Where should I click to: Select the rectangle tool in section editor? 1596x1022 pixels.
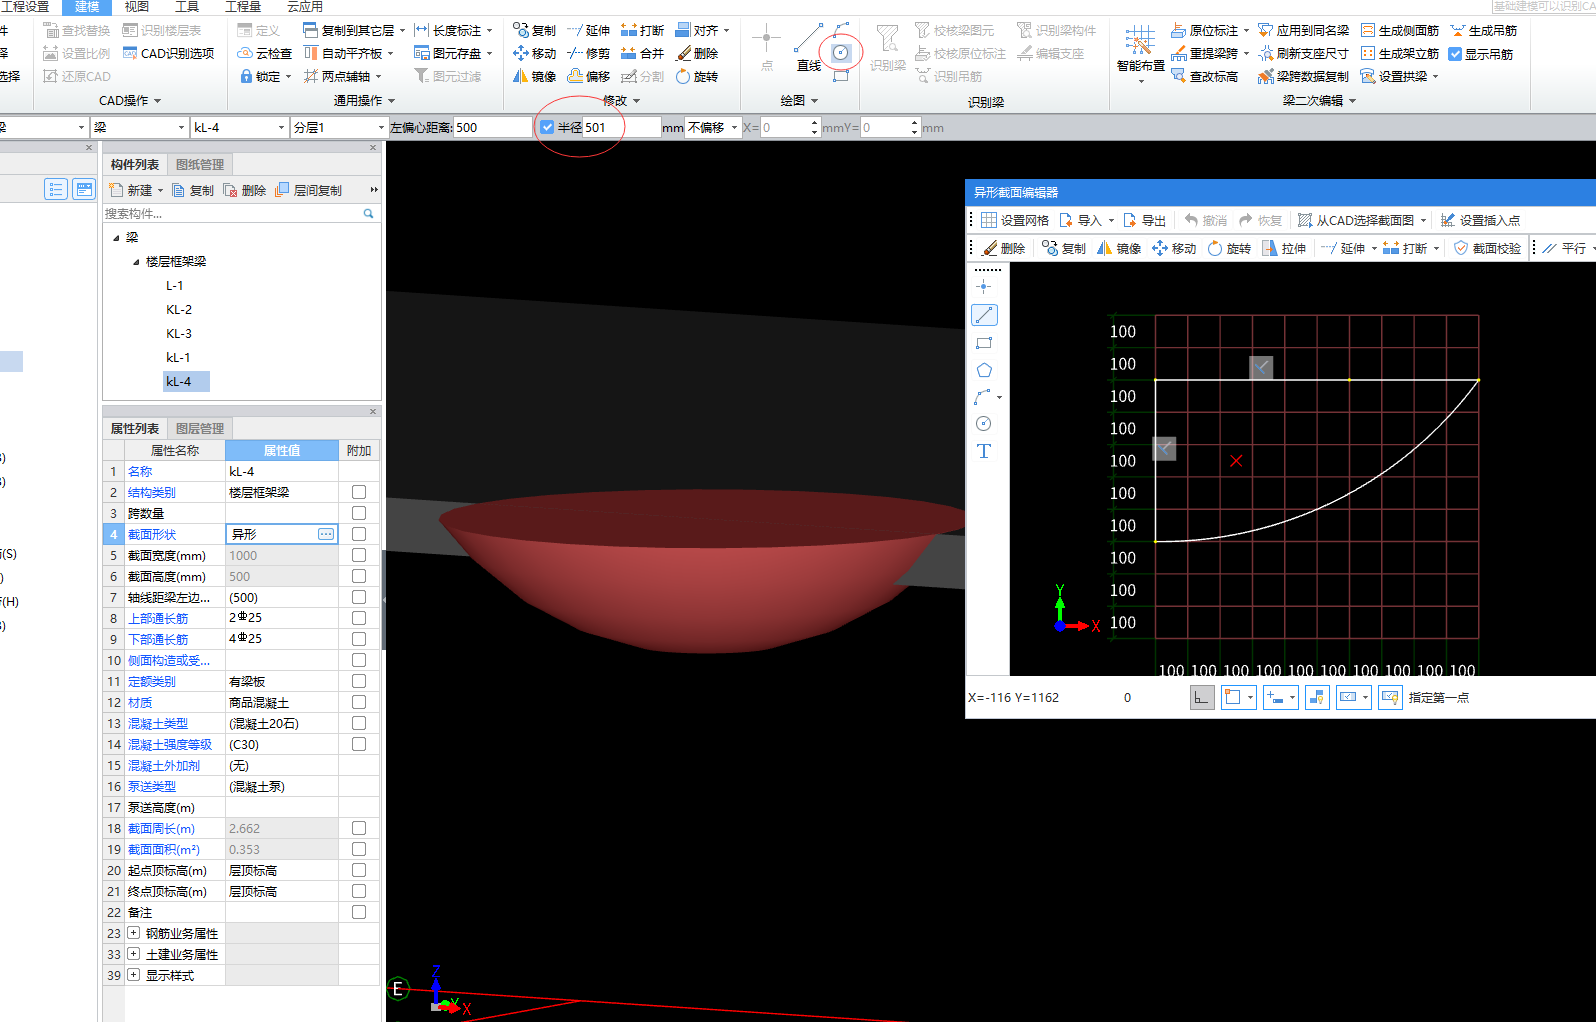[984, 343]
